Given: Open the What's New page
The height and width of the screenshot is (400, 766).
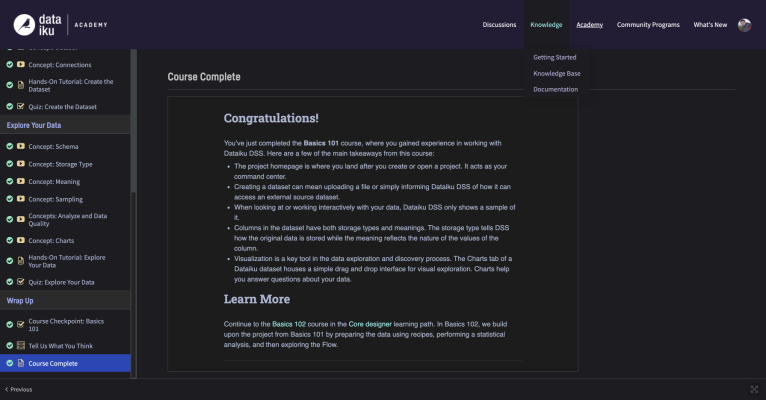Looking at the screenshot, I should coord(710,25).
